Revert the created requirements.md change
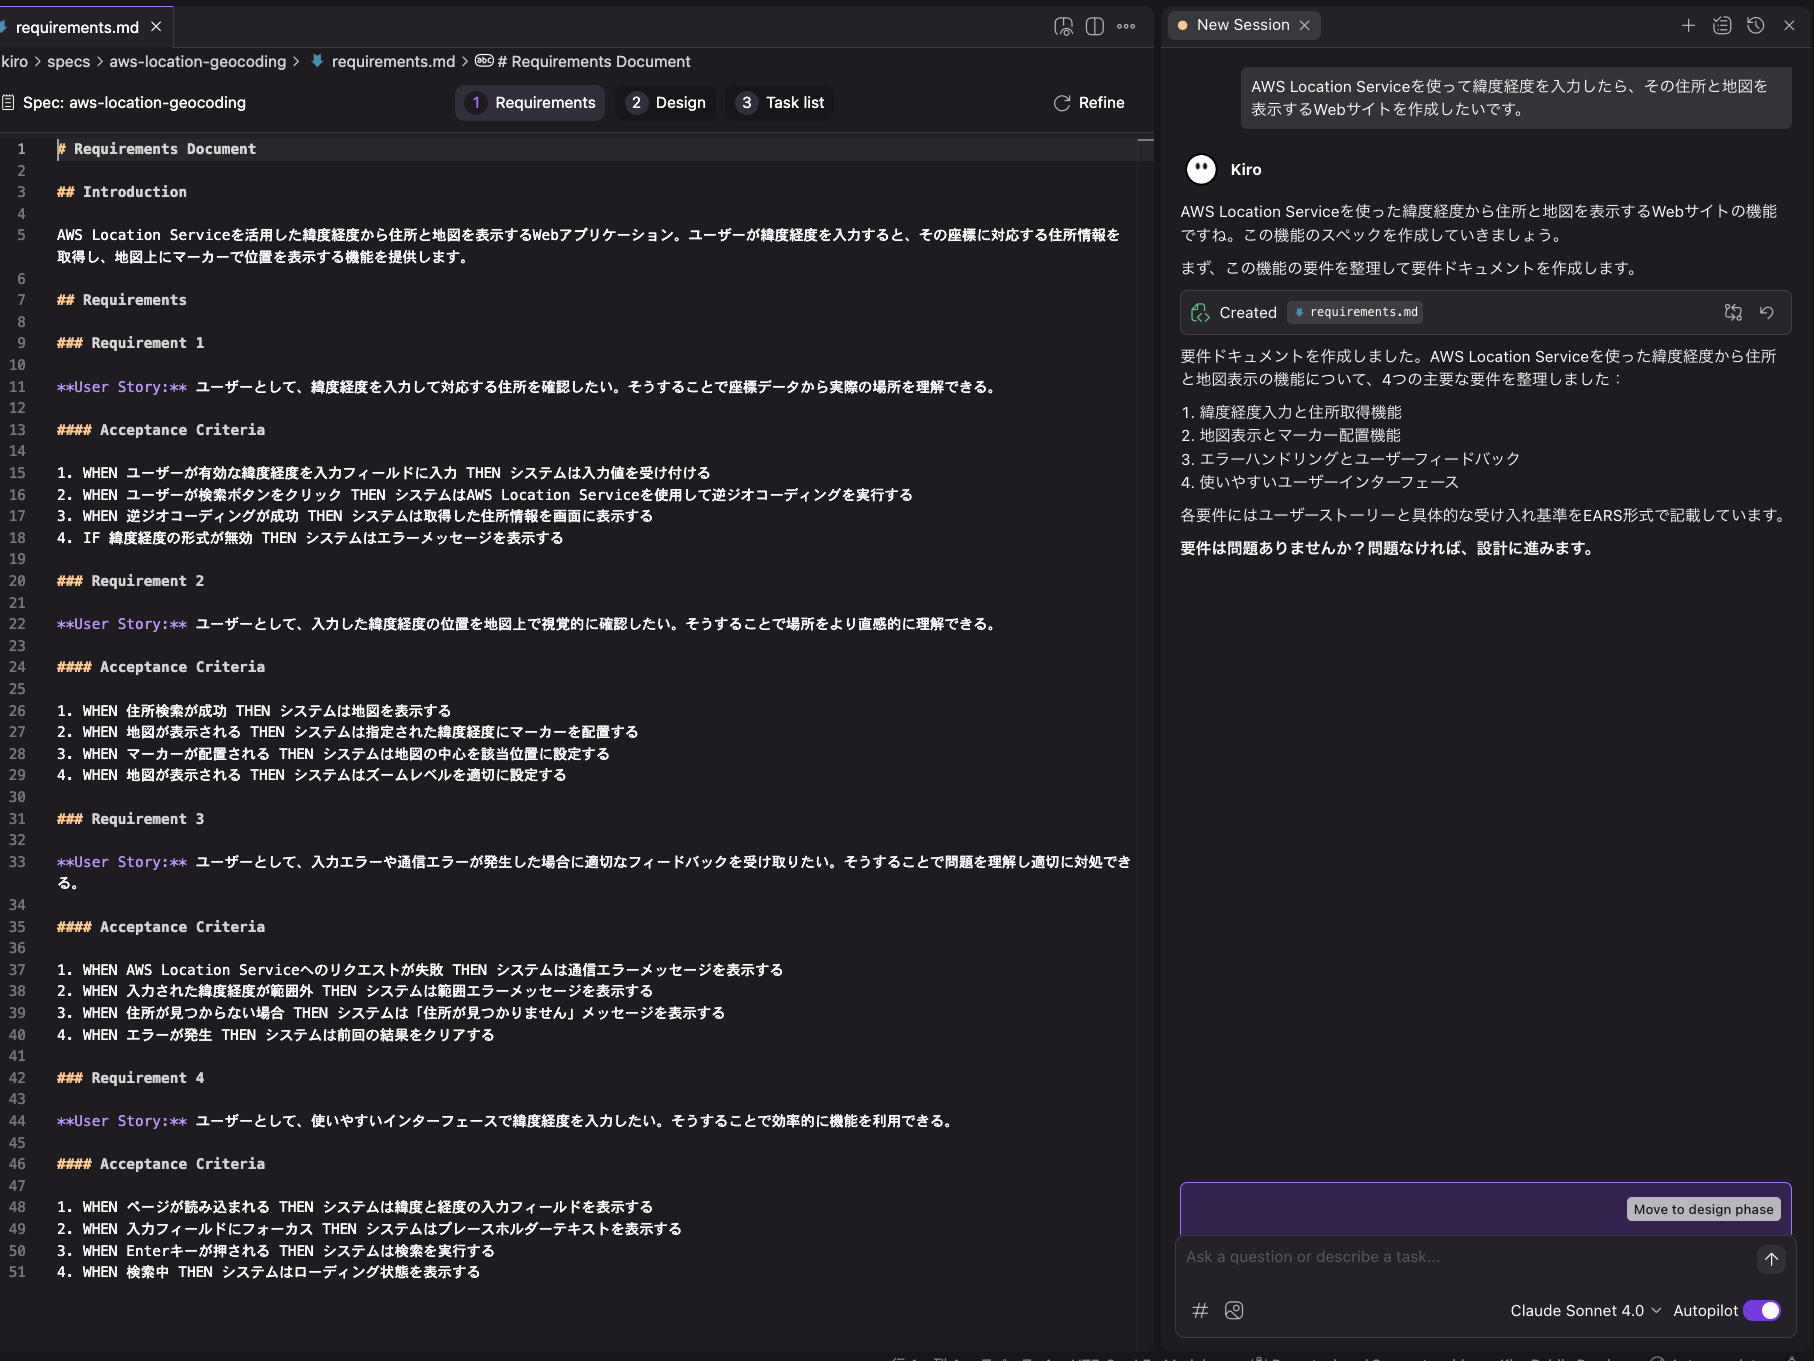Viewport: 1814px width, 1361px height. point(1767,313)
